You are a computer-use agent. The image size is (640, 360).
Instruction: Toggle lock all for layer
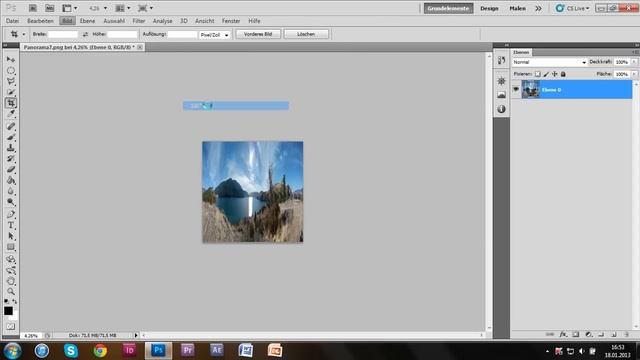click(x=563, y=74)
